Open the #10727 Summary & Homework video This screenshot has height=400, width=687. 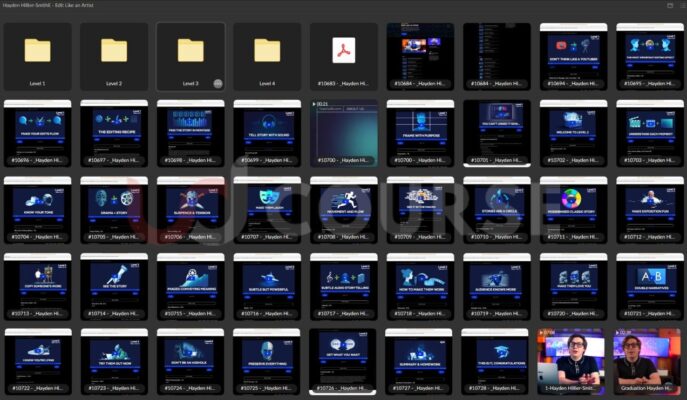pyautogui.click(x=419, y=358)
